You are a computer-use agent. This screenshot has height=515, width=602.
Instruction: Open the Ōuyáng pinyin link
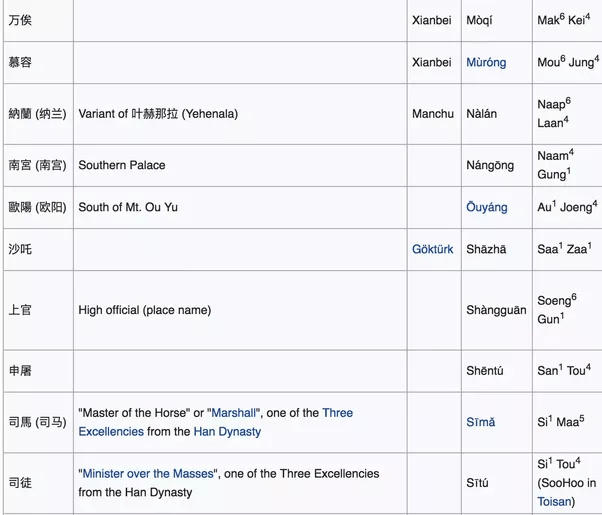[486, 207]
